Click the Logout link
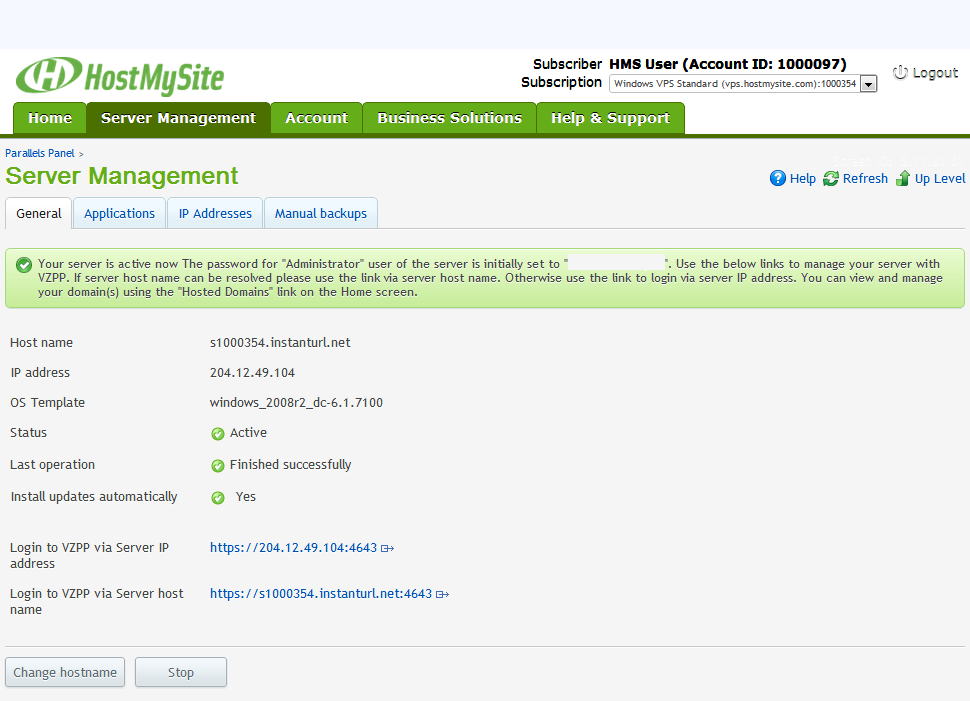Viewport: 970px width, 701px height. coord(935,72)
